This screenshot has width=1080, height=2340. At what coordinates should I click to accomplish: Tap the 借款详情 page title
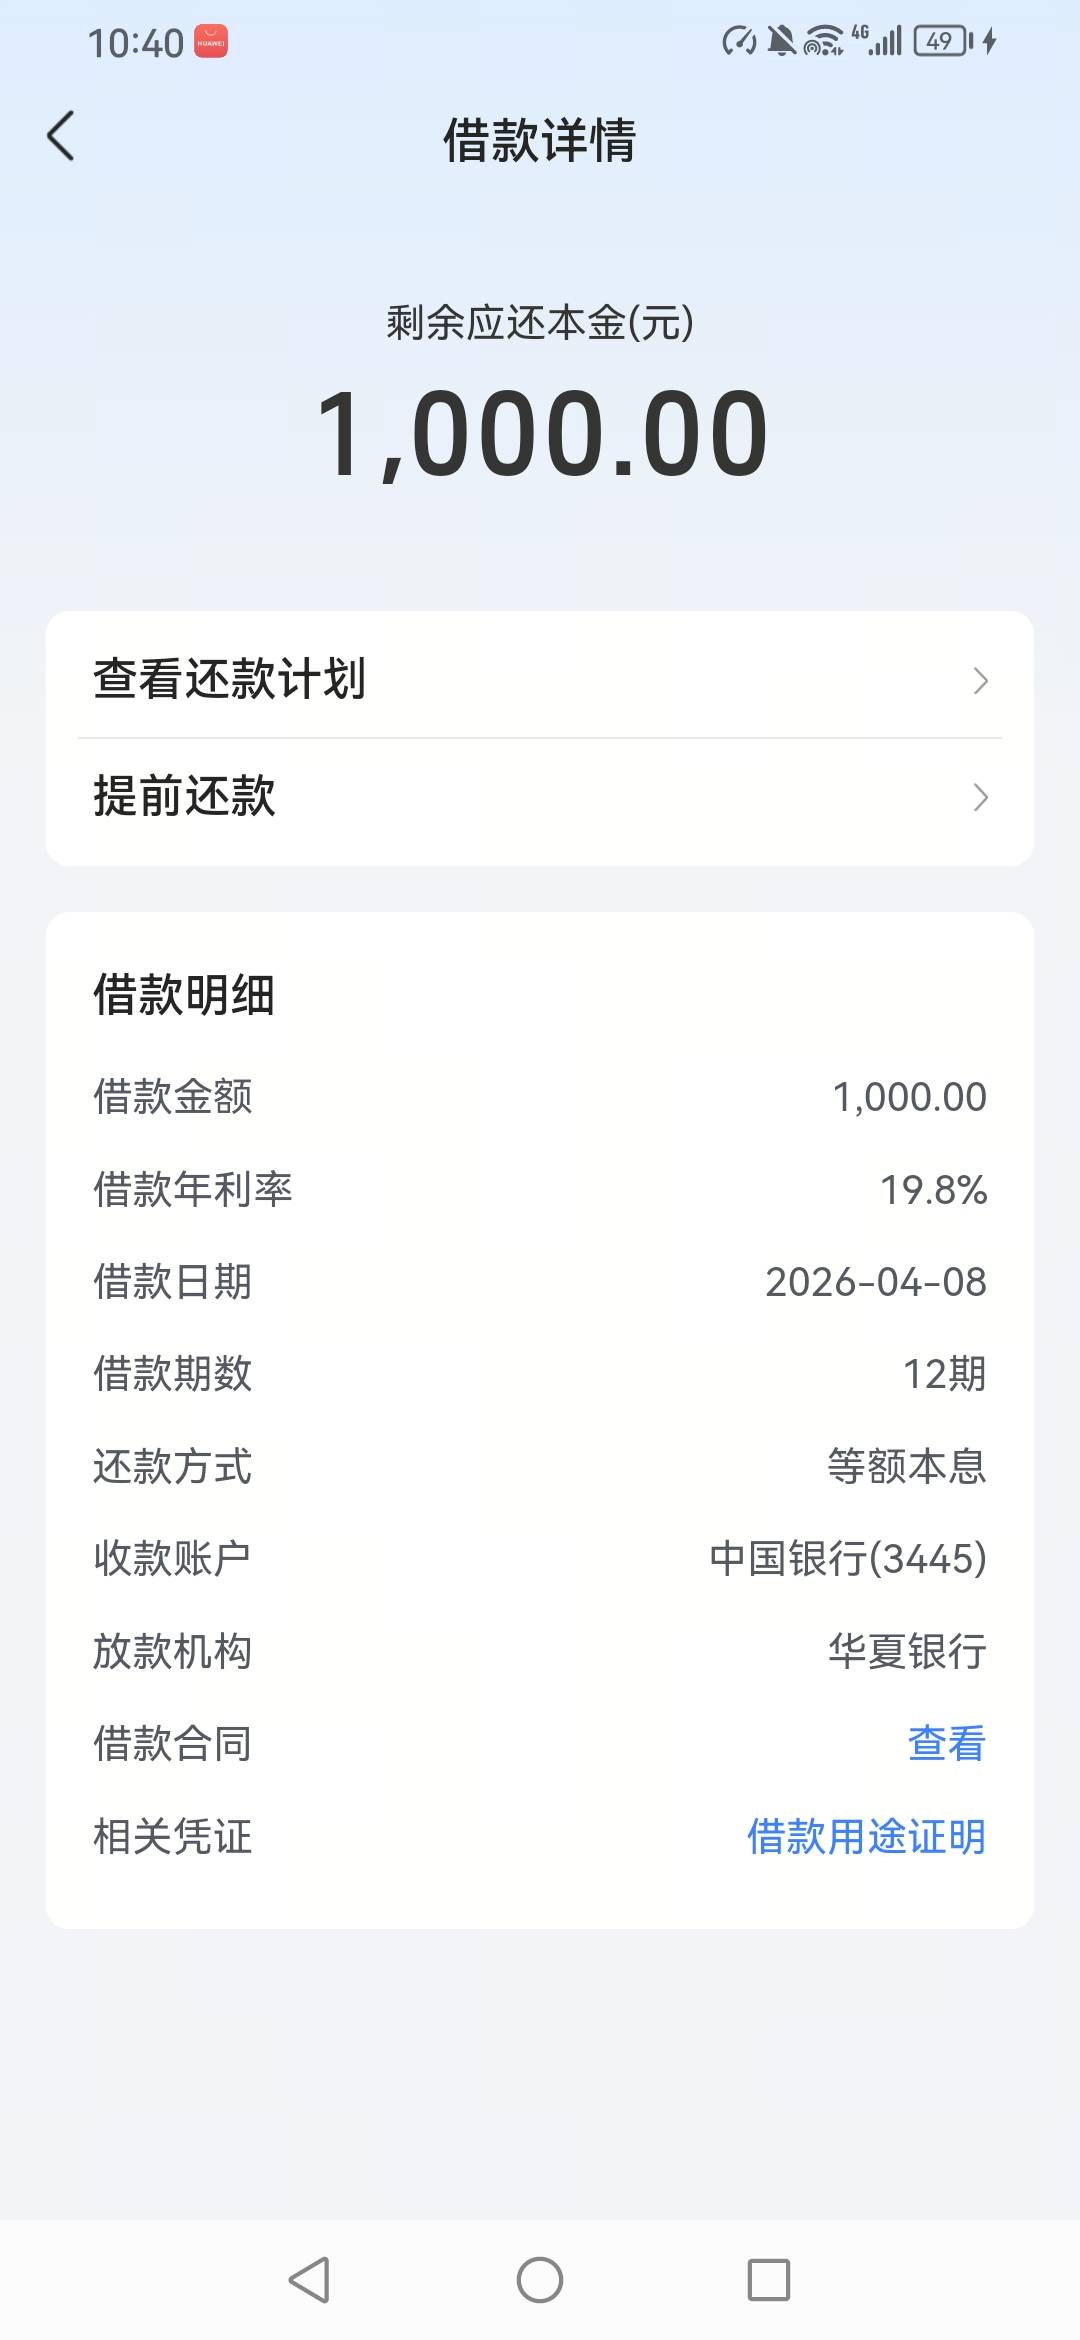coord(540,139)
